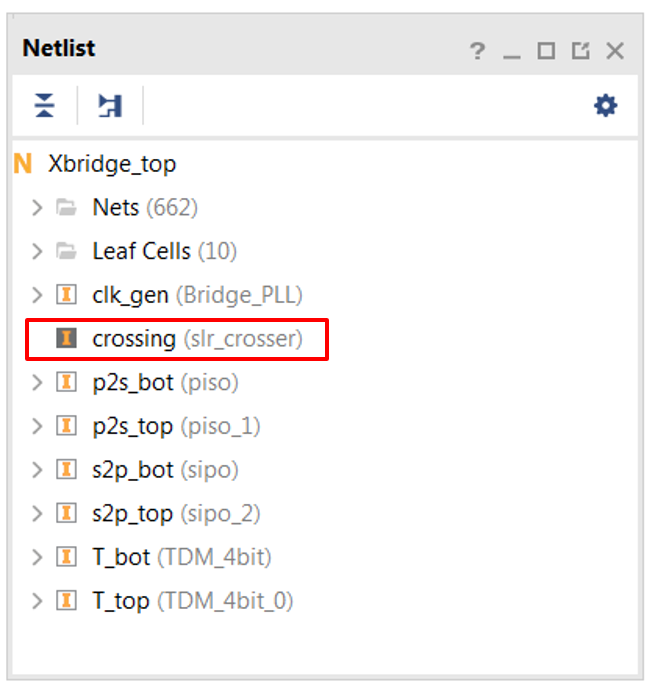Open Netlist settings gear
This screenshot has height=693, width=655.
(605, 106)
